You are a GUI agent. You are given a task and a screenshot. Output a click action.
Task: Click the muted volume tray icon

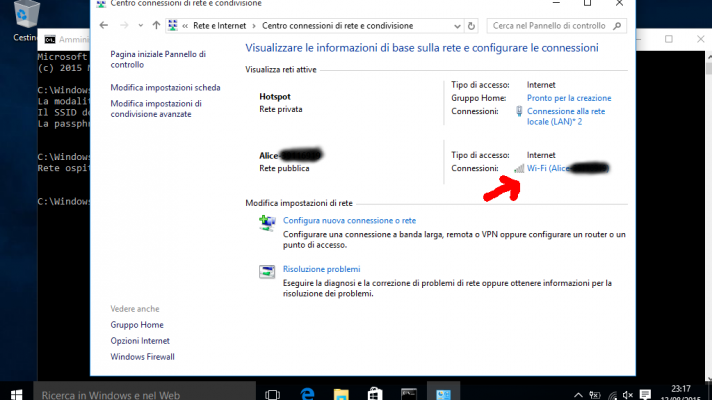click(628, 395)
